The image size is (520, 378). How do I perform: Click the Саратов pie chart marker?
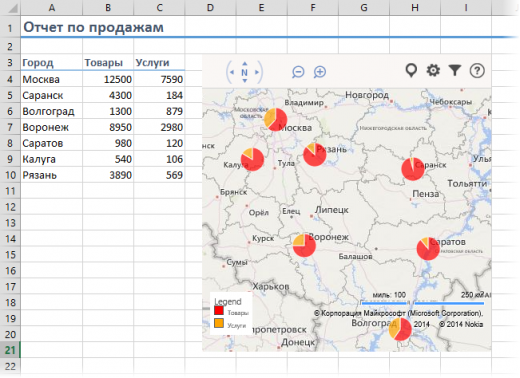coord(428,248)
